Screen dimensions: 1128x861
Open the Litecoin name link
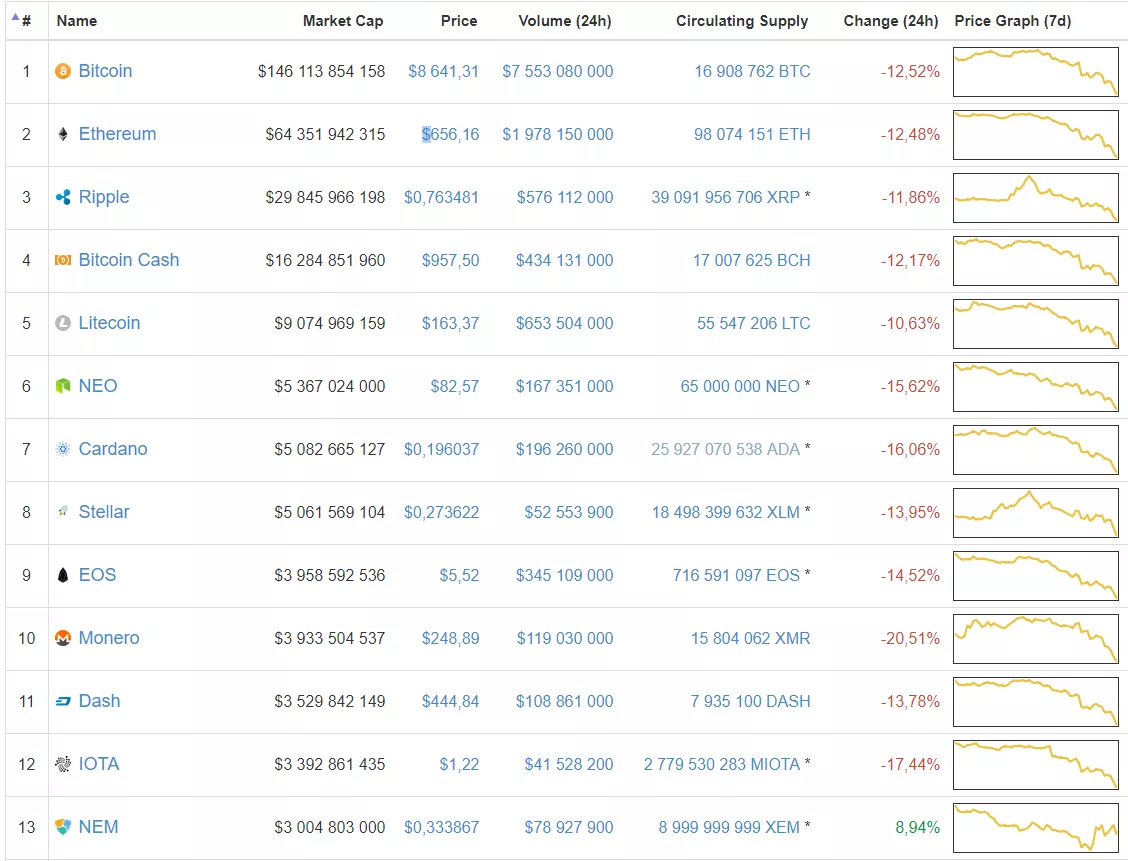tap(109, 323)
